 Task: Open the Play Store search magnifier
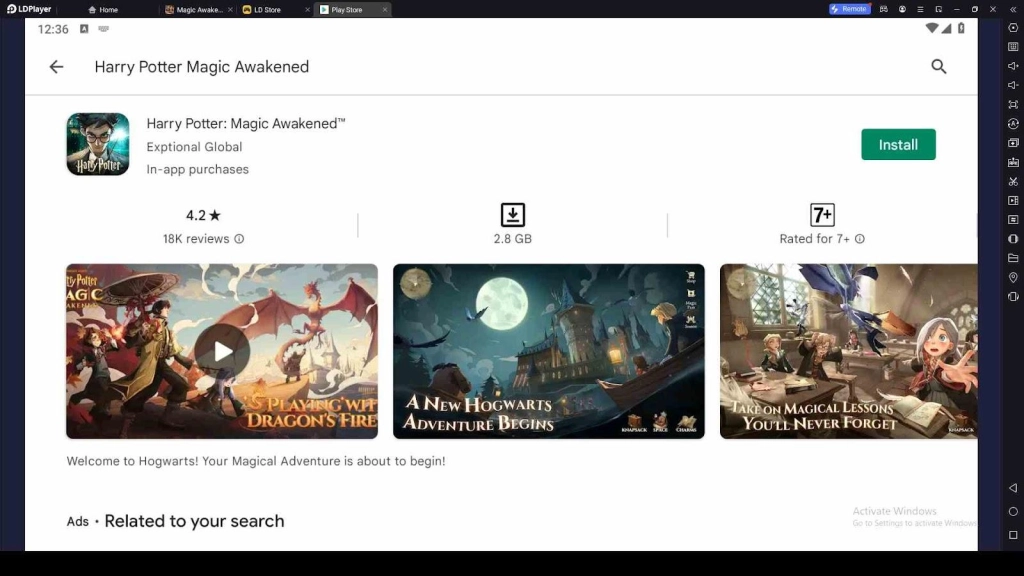click(x=938, y=67)
